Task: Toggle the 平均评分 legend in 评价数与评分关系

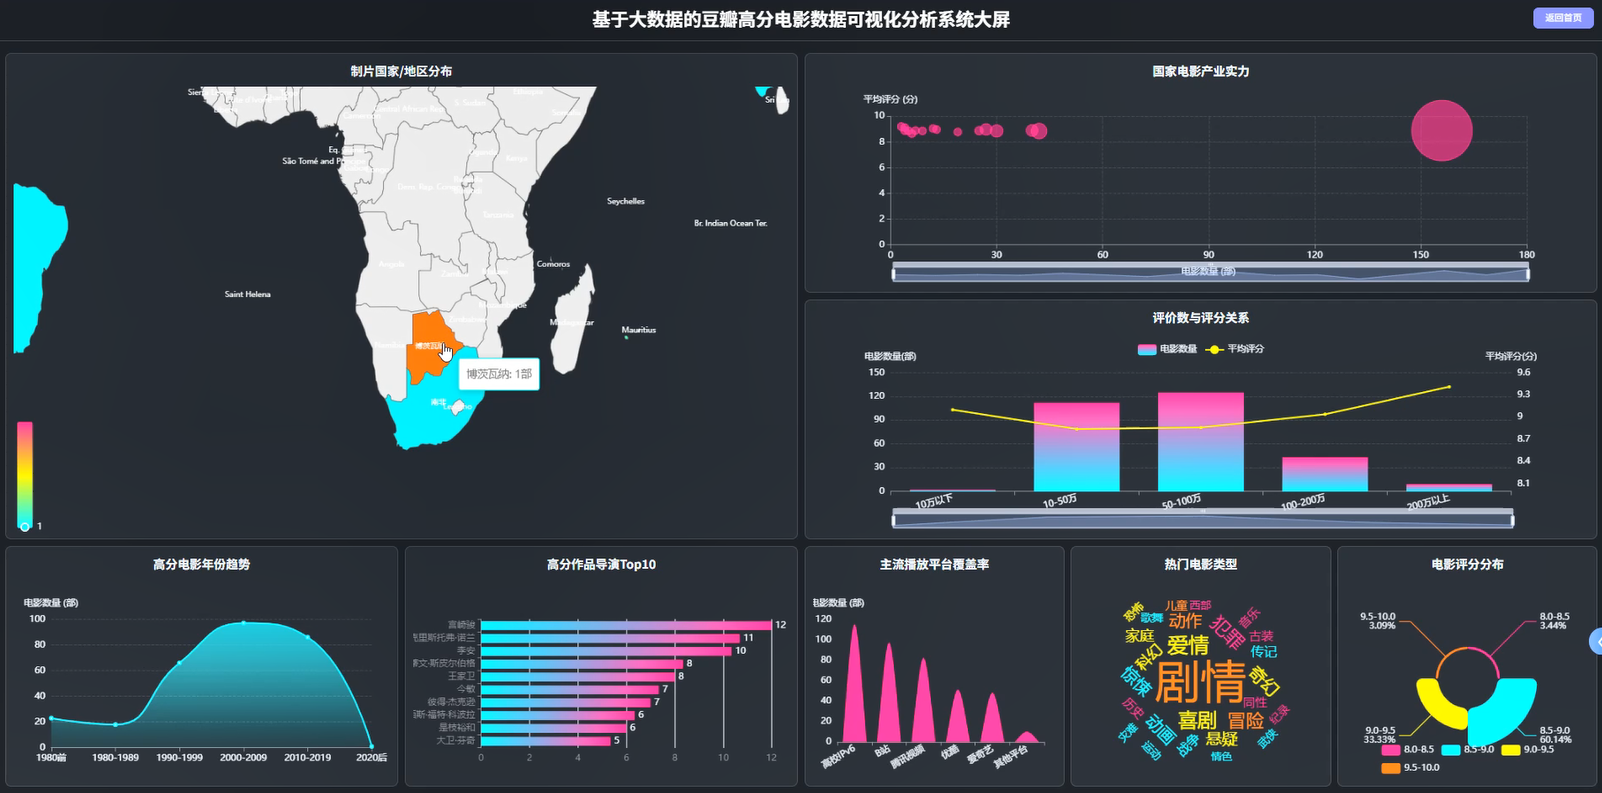Action: (x=1235, y=349)
